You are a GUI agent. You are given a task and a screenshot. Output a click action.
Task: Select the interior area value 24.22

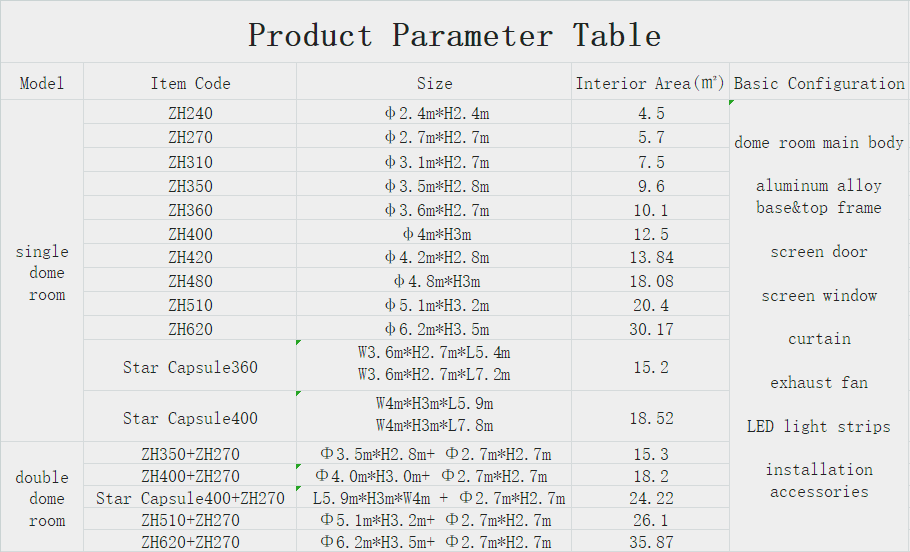(650, 498)
